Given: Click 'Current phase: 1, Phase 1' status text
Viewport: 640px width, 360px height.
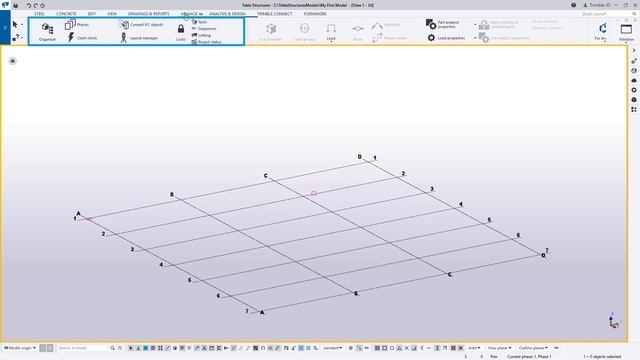Looking at the screenshot, I should 529,356.
